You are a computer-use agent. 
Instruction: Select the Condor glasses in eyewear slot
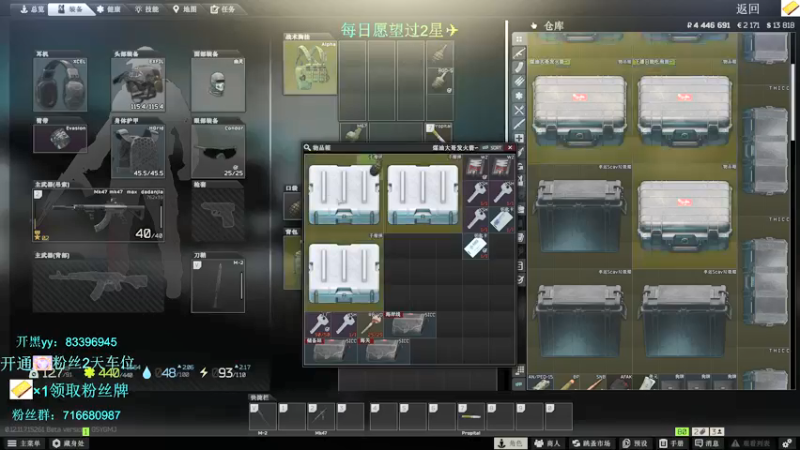[218, 152]
